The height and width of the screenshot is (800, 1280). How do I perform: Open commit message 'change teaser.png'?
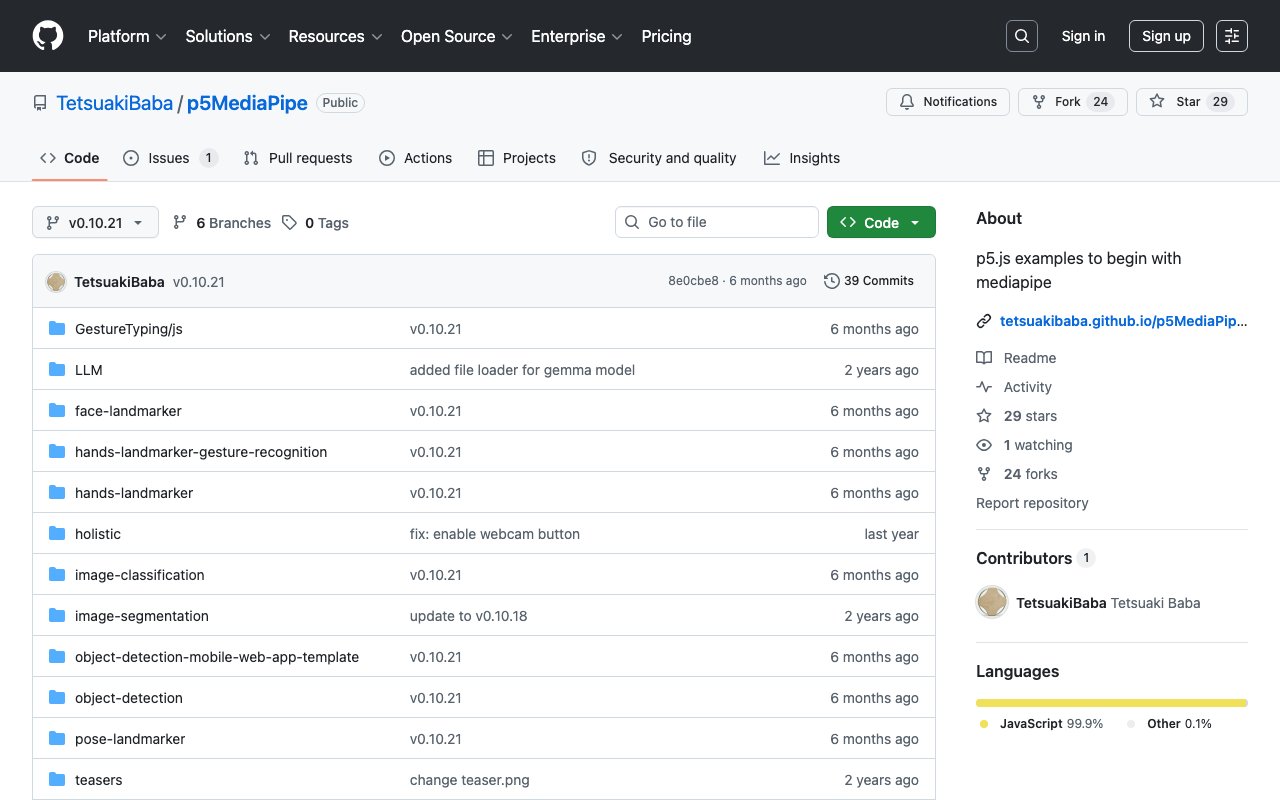(x=470, y=780)
